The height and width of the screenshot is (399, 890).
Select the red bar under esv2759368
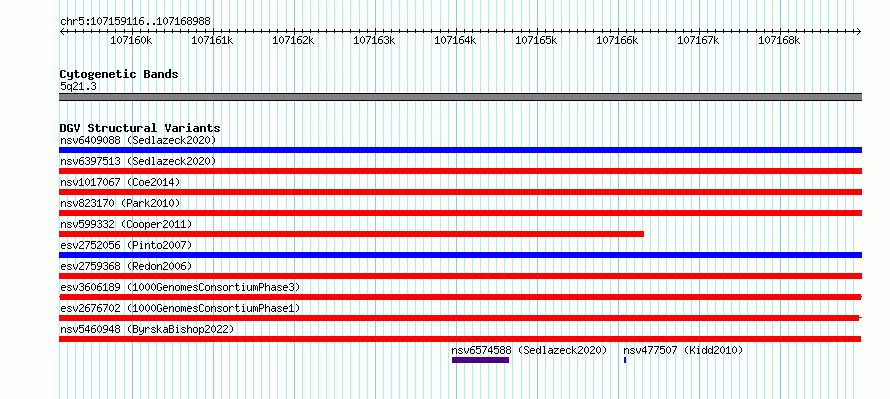[x=460, y=276]
